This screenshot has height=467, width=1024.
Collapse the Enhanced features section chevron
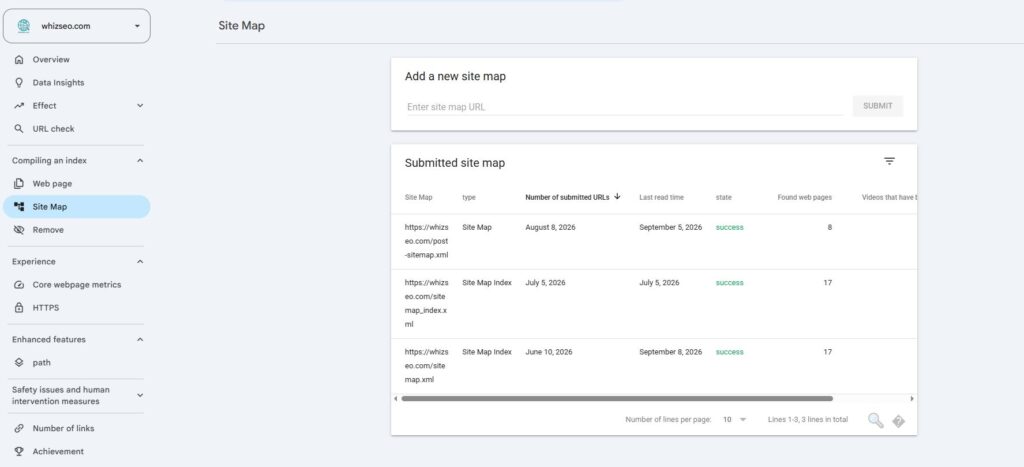140,340
